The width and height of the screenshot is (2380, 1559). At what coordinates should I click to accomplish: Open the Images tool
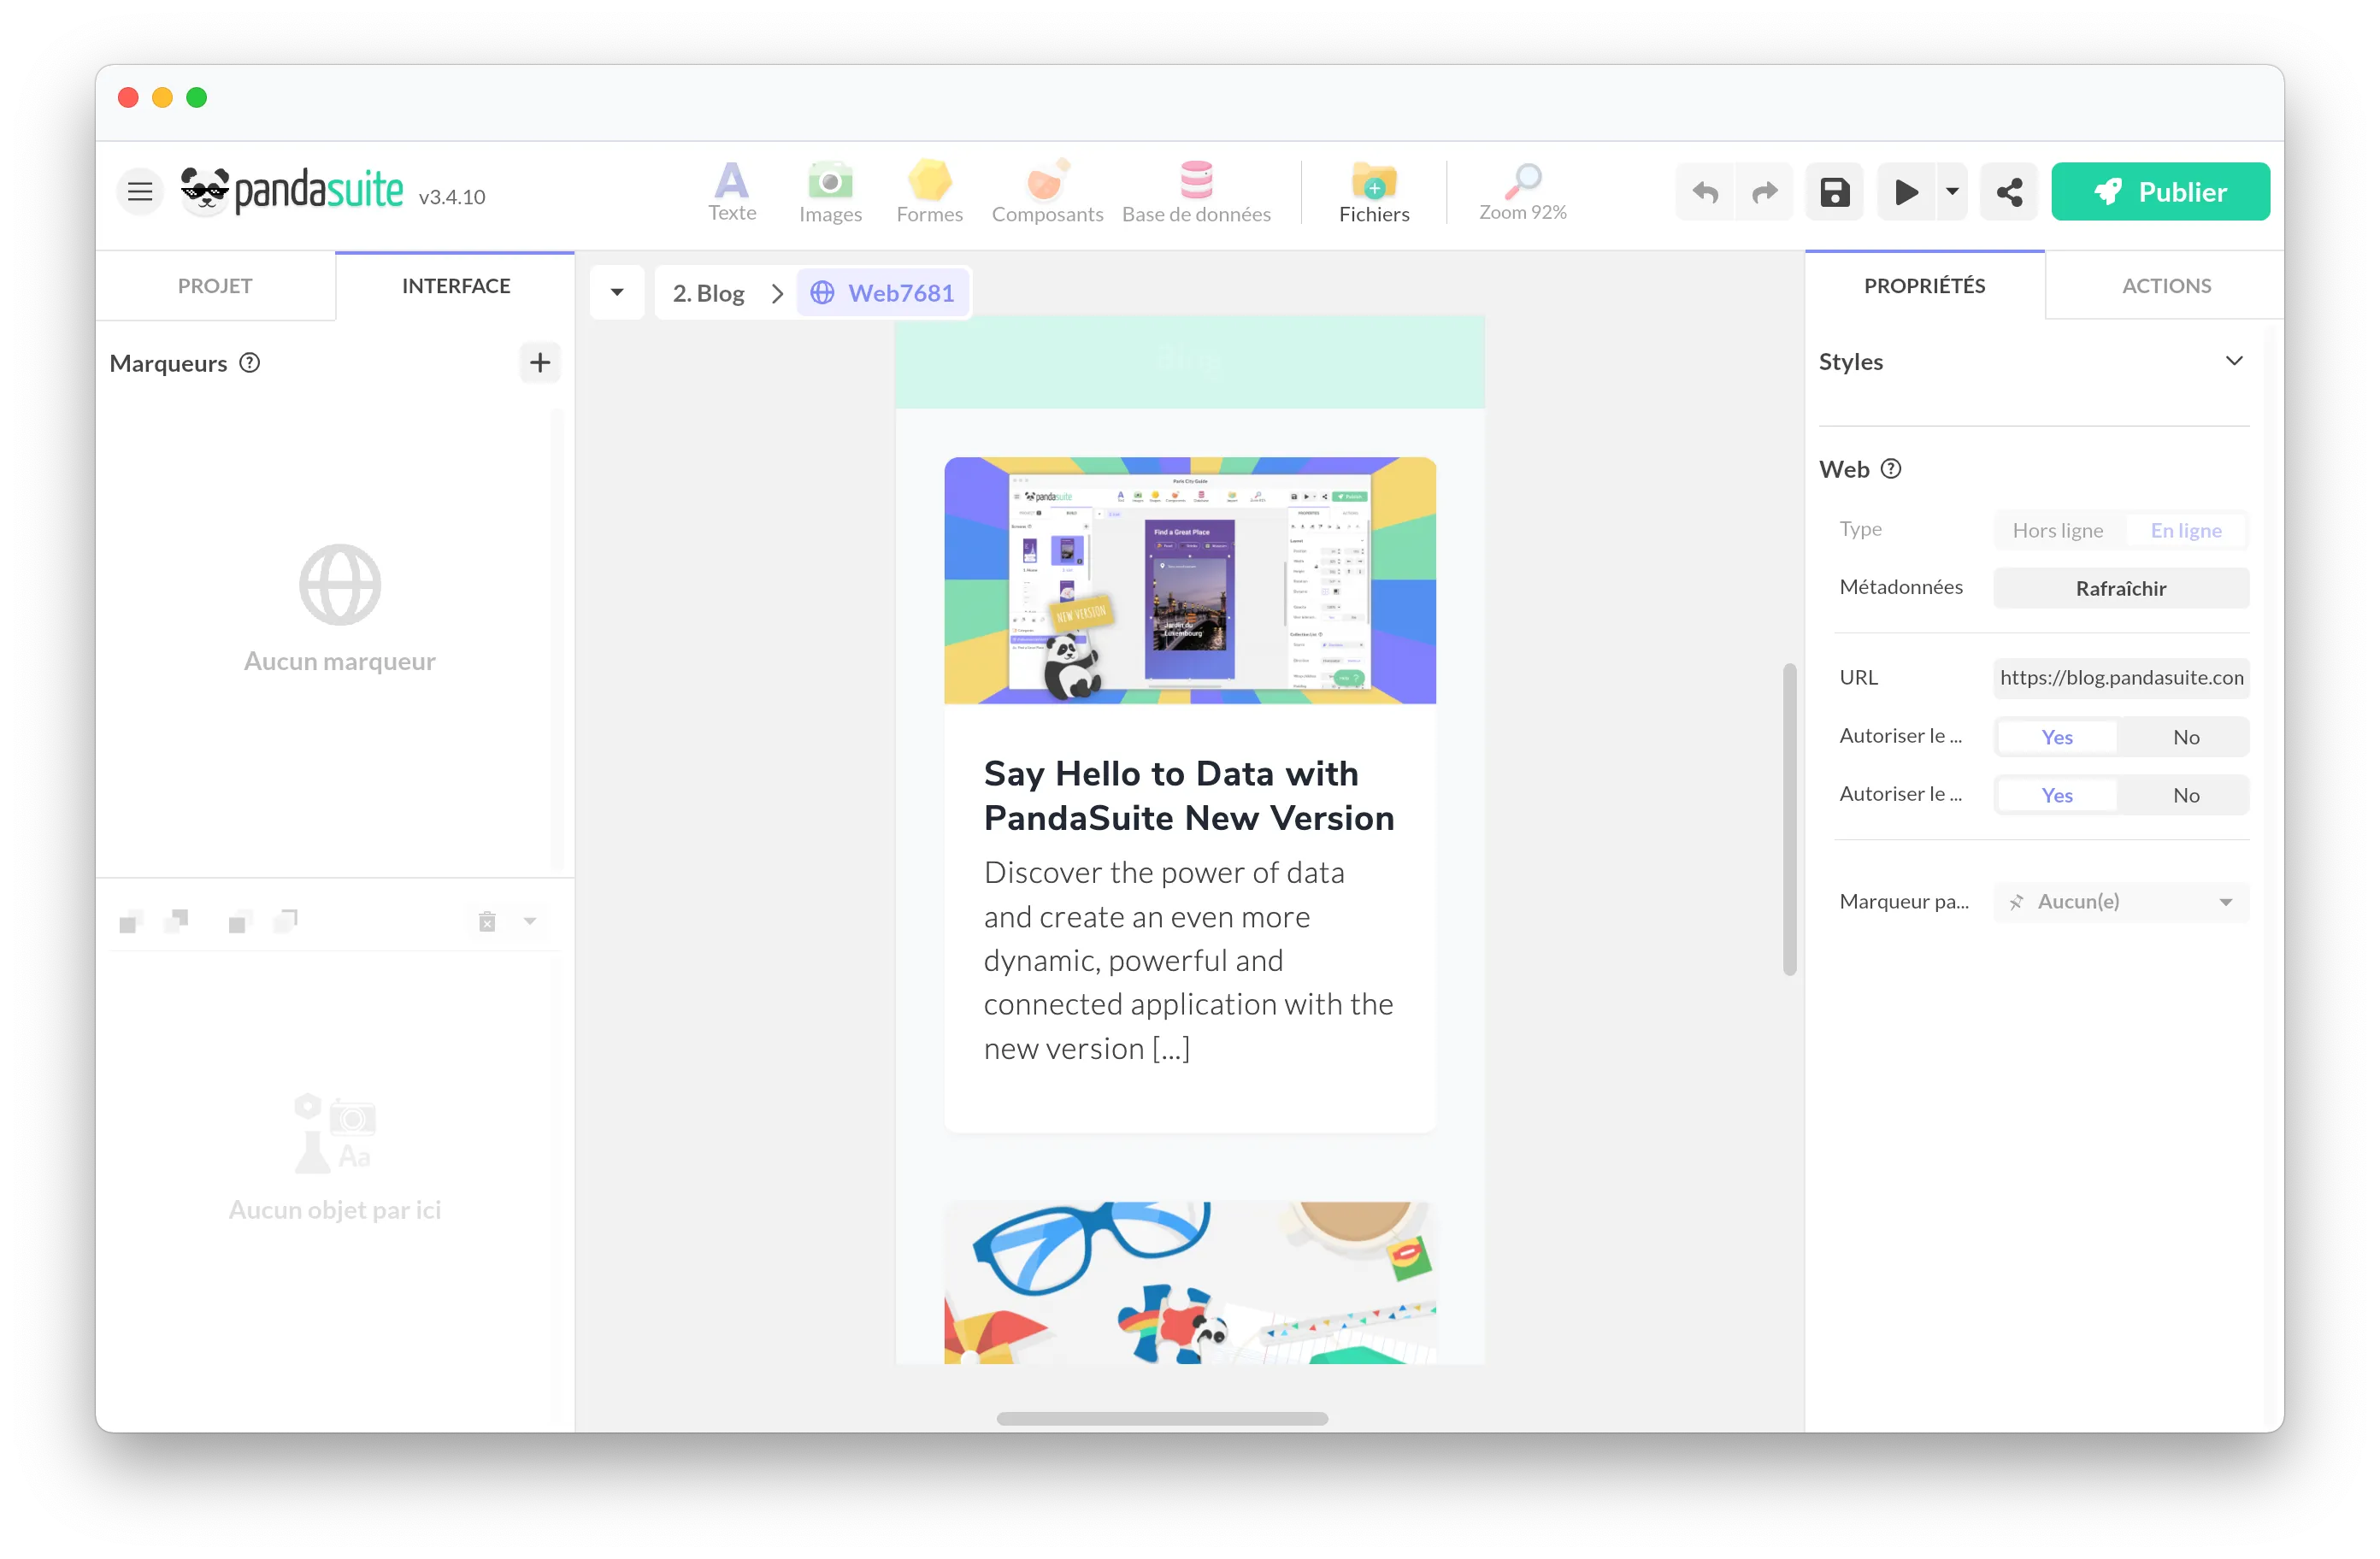(x=830, y=182)
